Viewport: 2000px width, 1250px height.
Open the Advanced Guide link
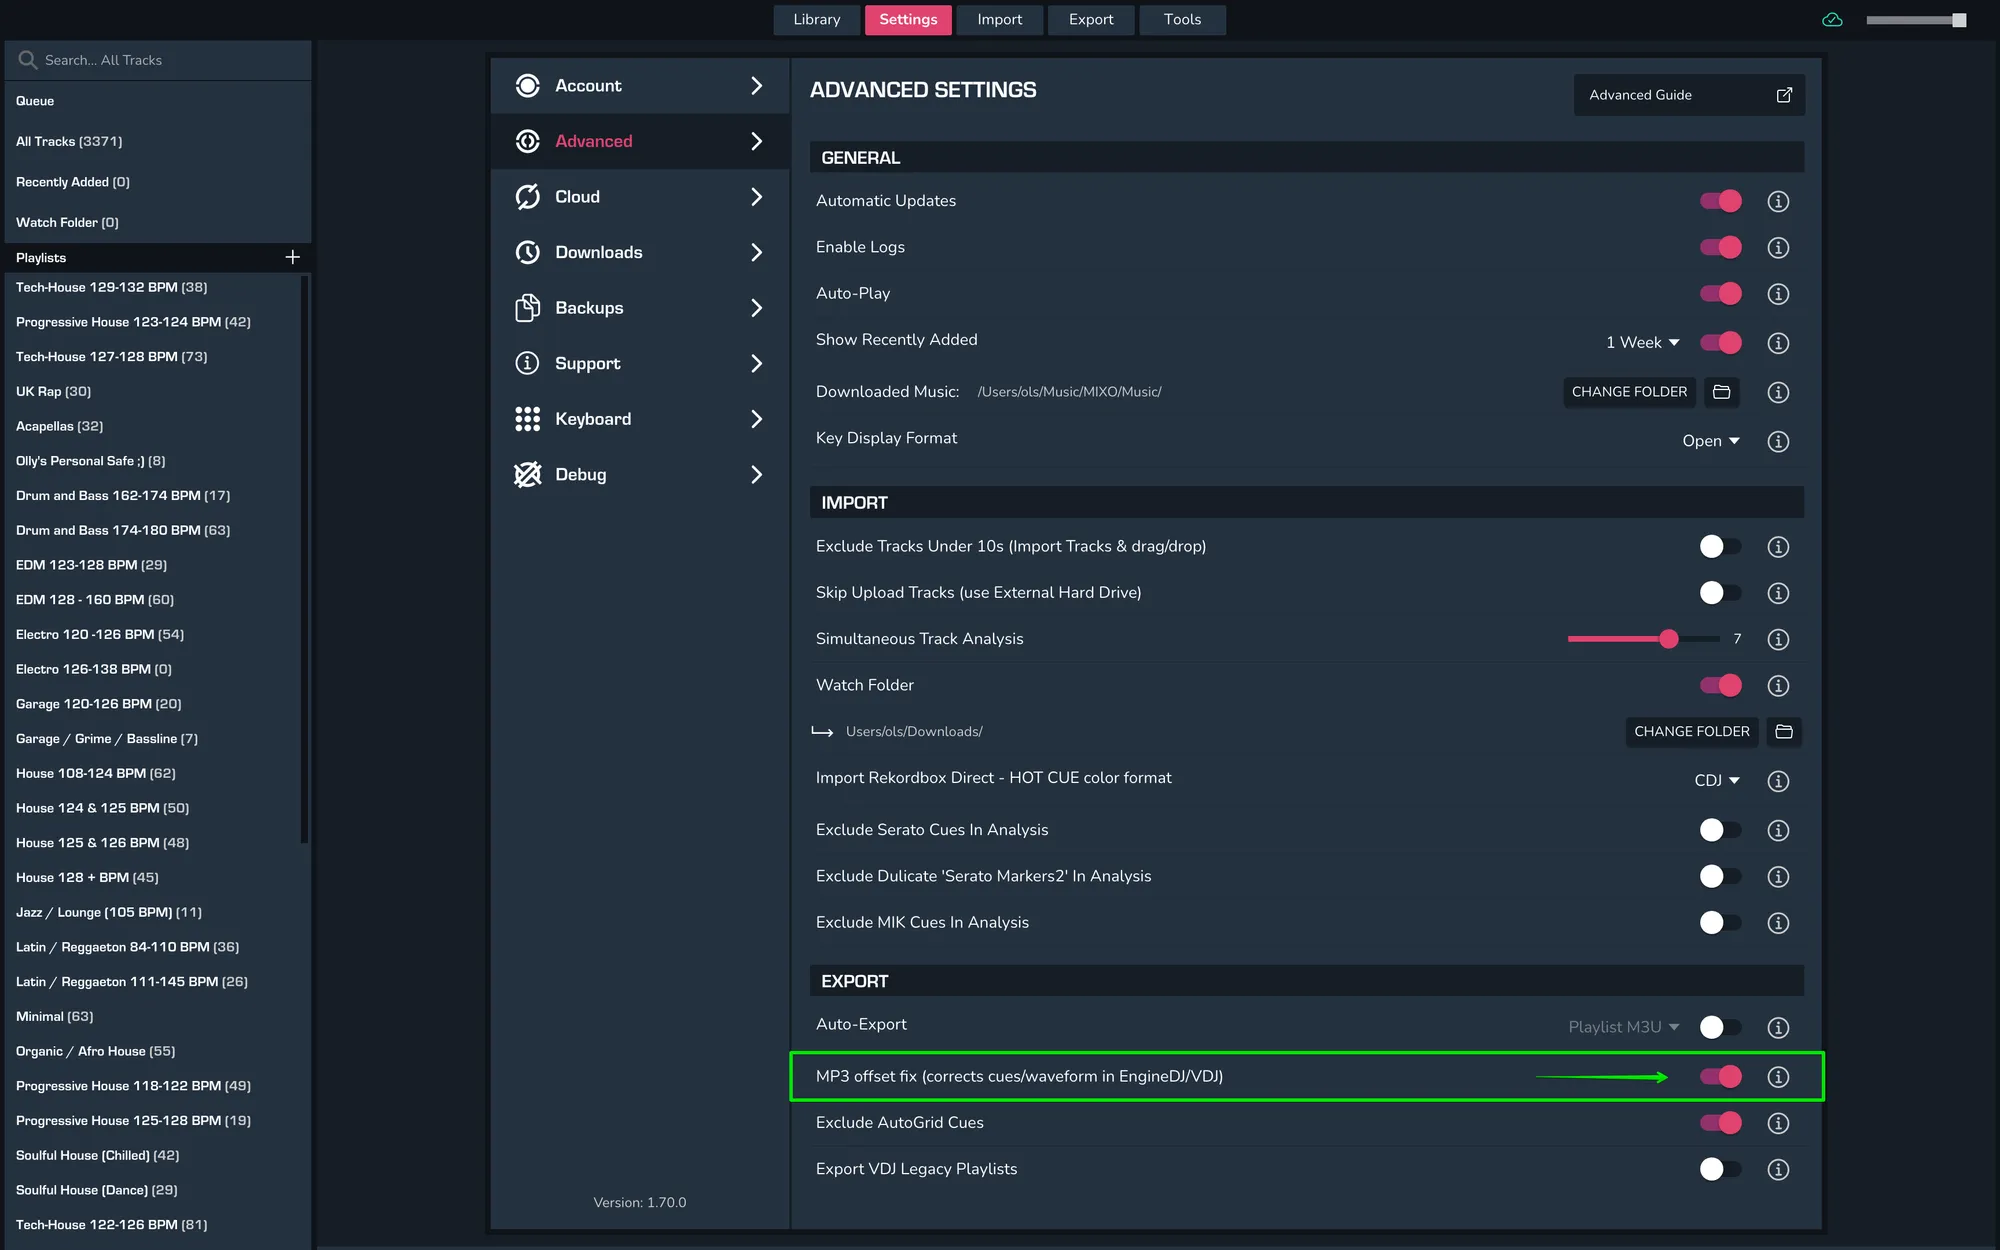click(x=1688, y=95)
